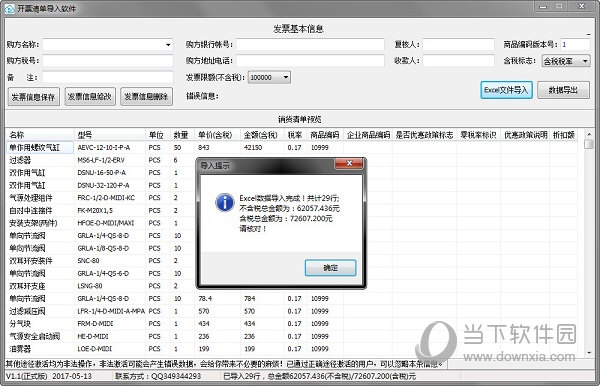Close the 开票清单导入软件 window

(582, 7)
